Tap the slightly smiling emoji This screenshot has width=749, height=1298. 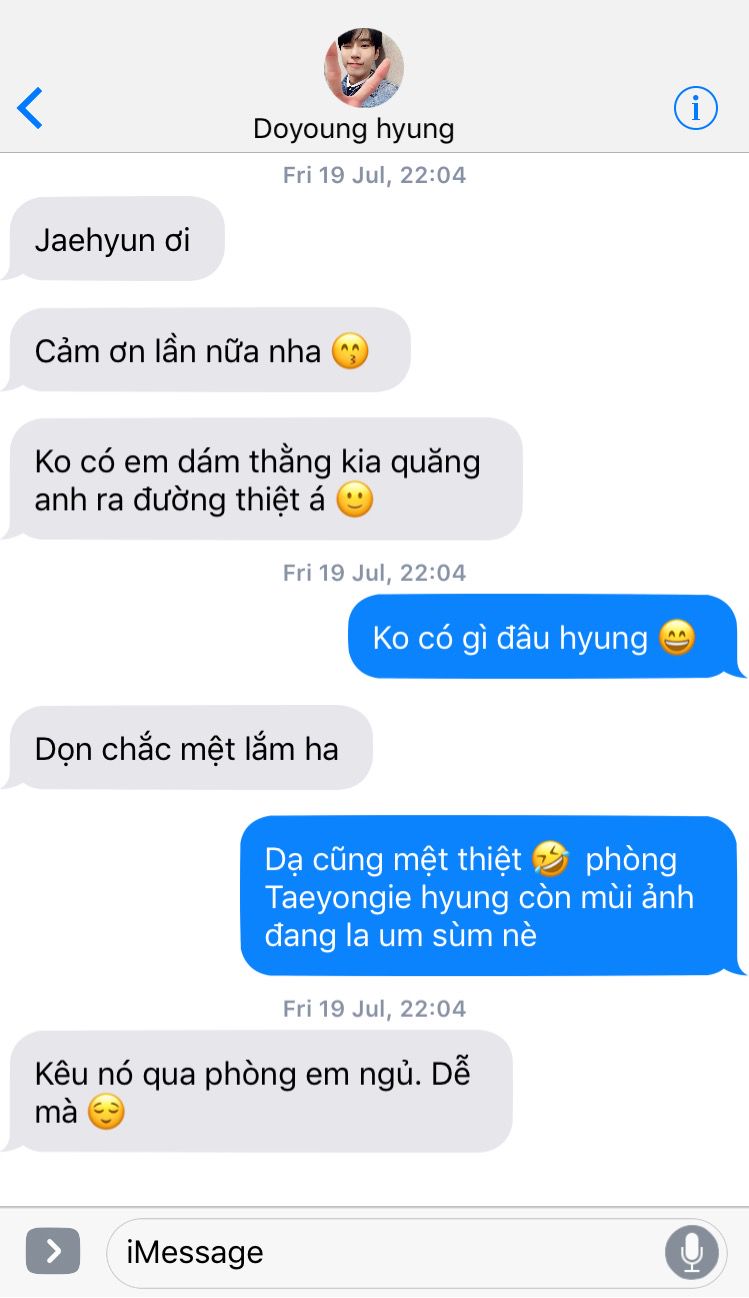pyautogui.click(x=354, y=499)
